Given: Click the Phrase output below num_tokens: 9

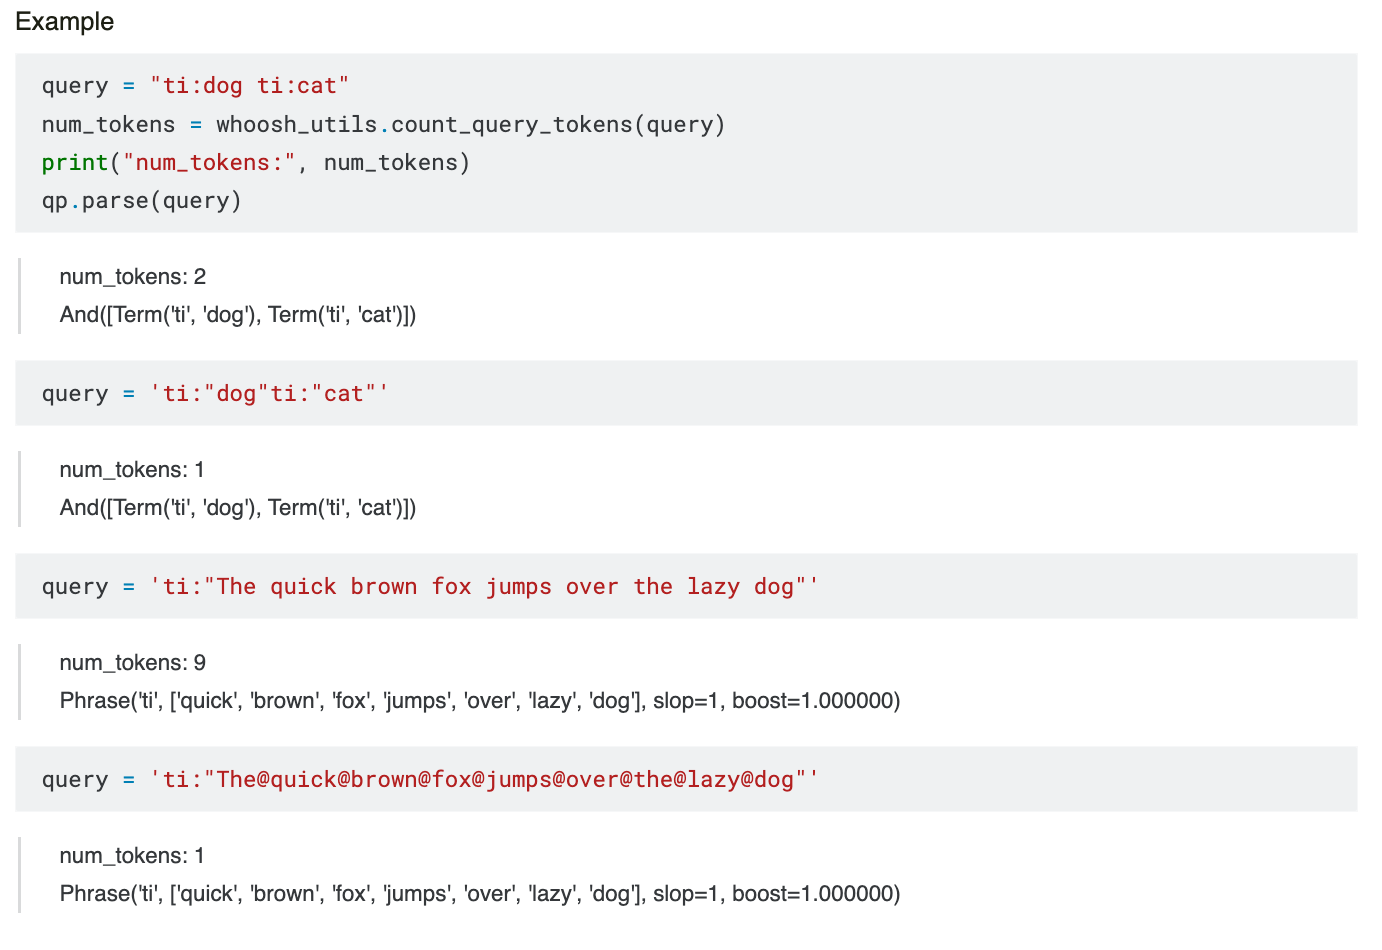Looking at the screenshot, I should 479,701.
